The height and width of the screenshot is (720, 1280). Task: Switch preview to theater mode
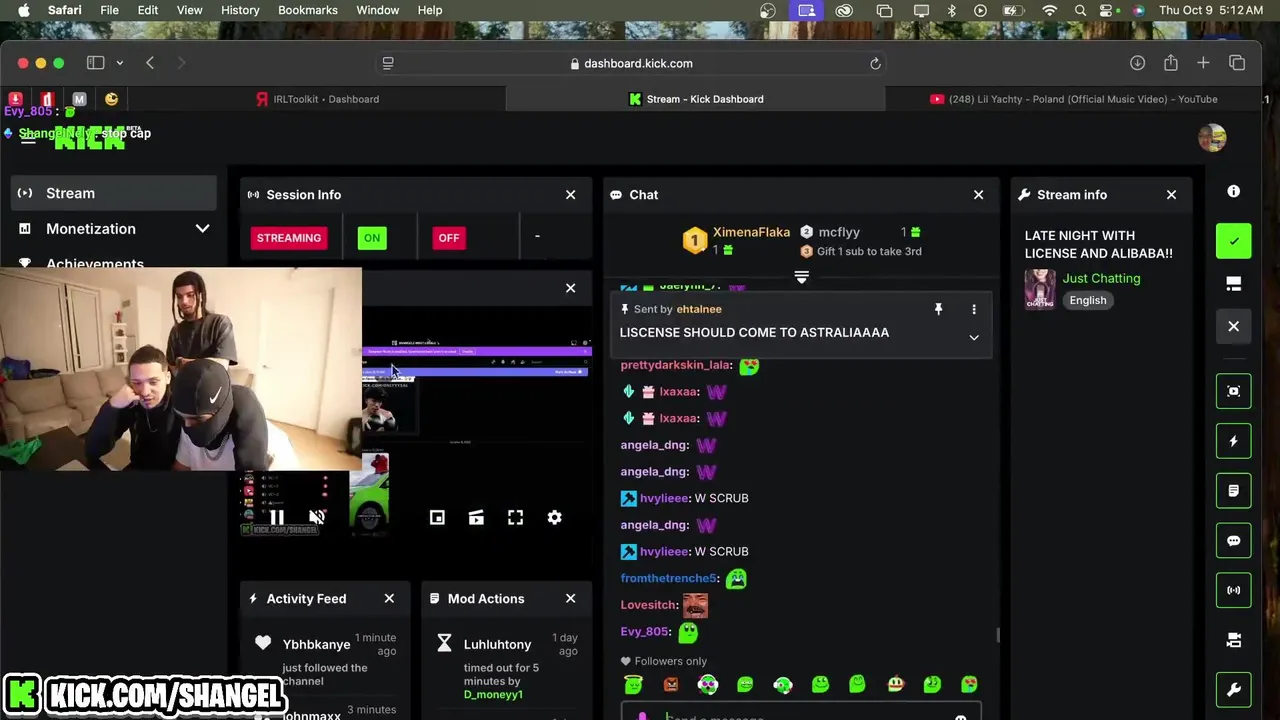(x=476, y=517)
